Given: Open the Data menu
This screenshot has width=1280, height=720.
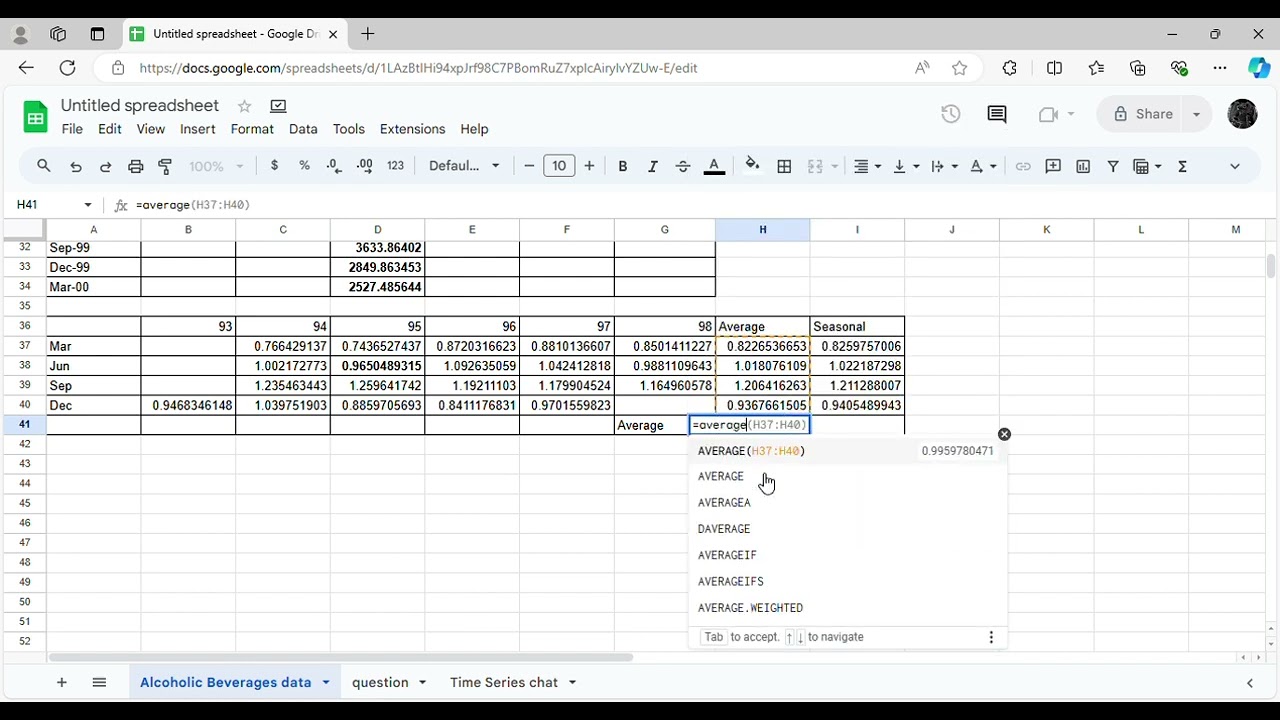Looking at the screenshot, I should coord(303,129).
